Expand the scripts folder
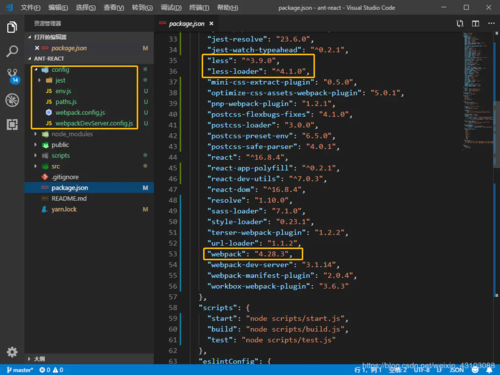 click(x=35, y=155)
